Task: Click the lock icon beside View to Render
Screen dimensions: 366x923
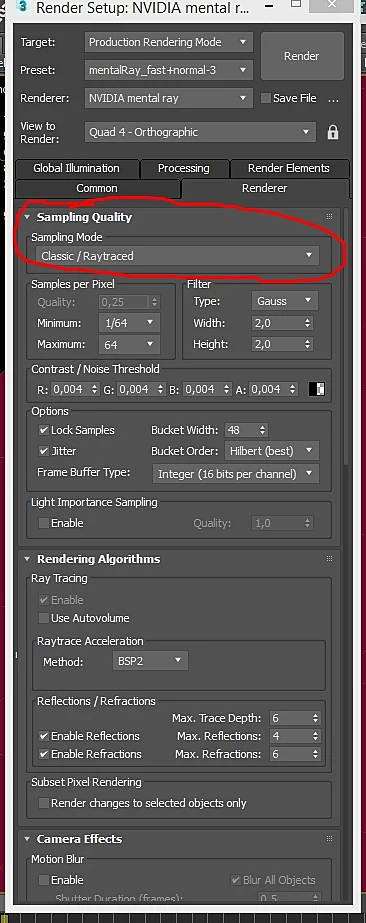Action: pos(333,132)
